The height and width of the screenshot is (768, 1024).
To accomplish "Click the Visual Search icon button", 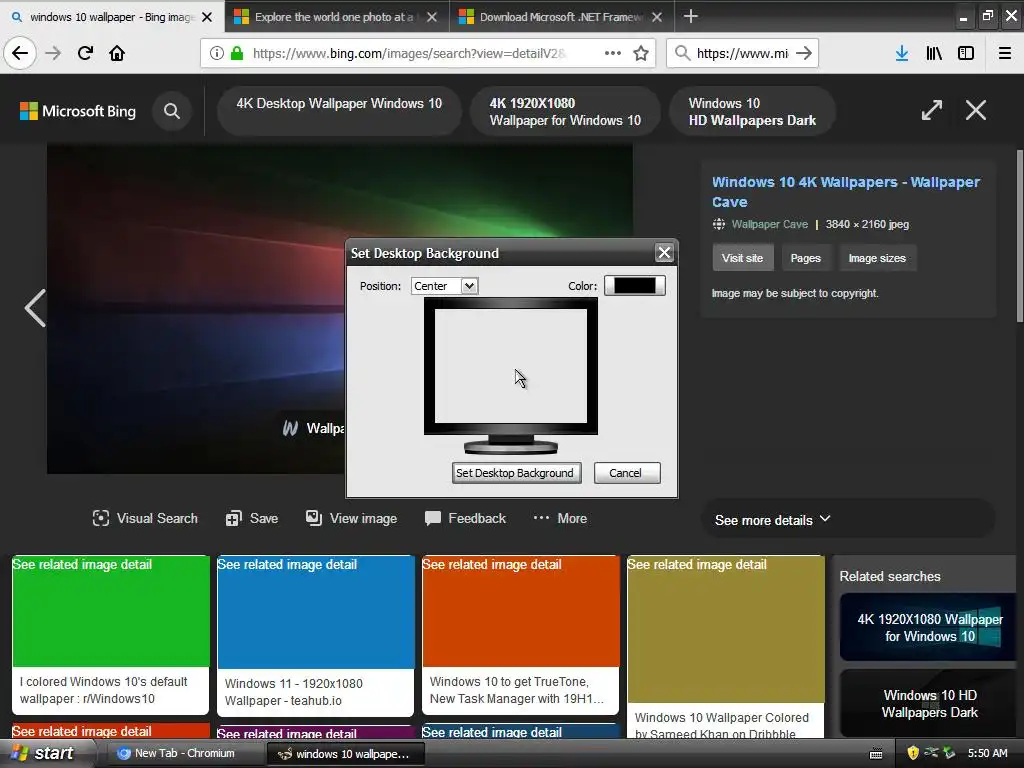I will click(145, 519).
